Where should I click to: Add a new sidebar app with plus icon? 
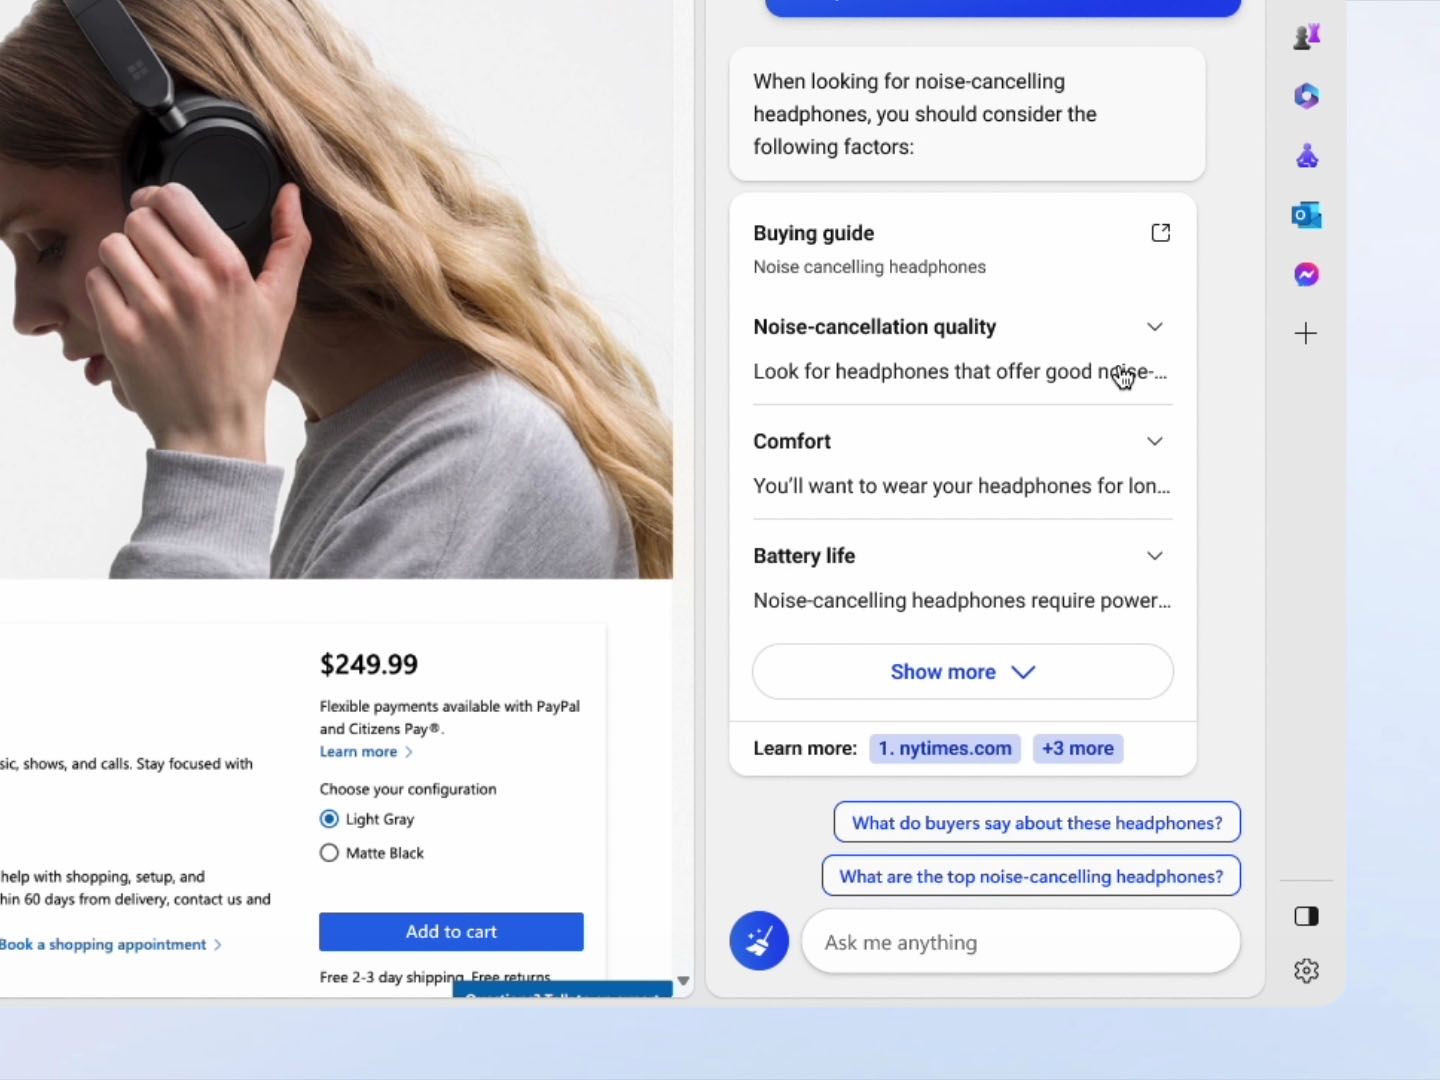(x=1306, y=333)
